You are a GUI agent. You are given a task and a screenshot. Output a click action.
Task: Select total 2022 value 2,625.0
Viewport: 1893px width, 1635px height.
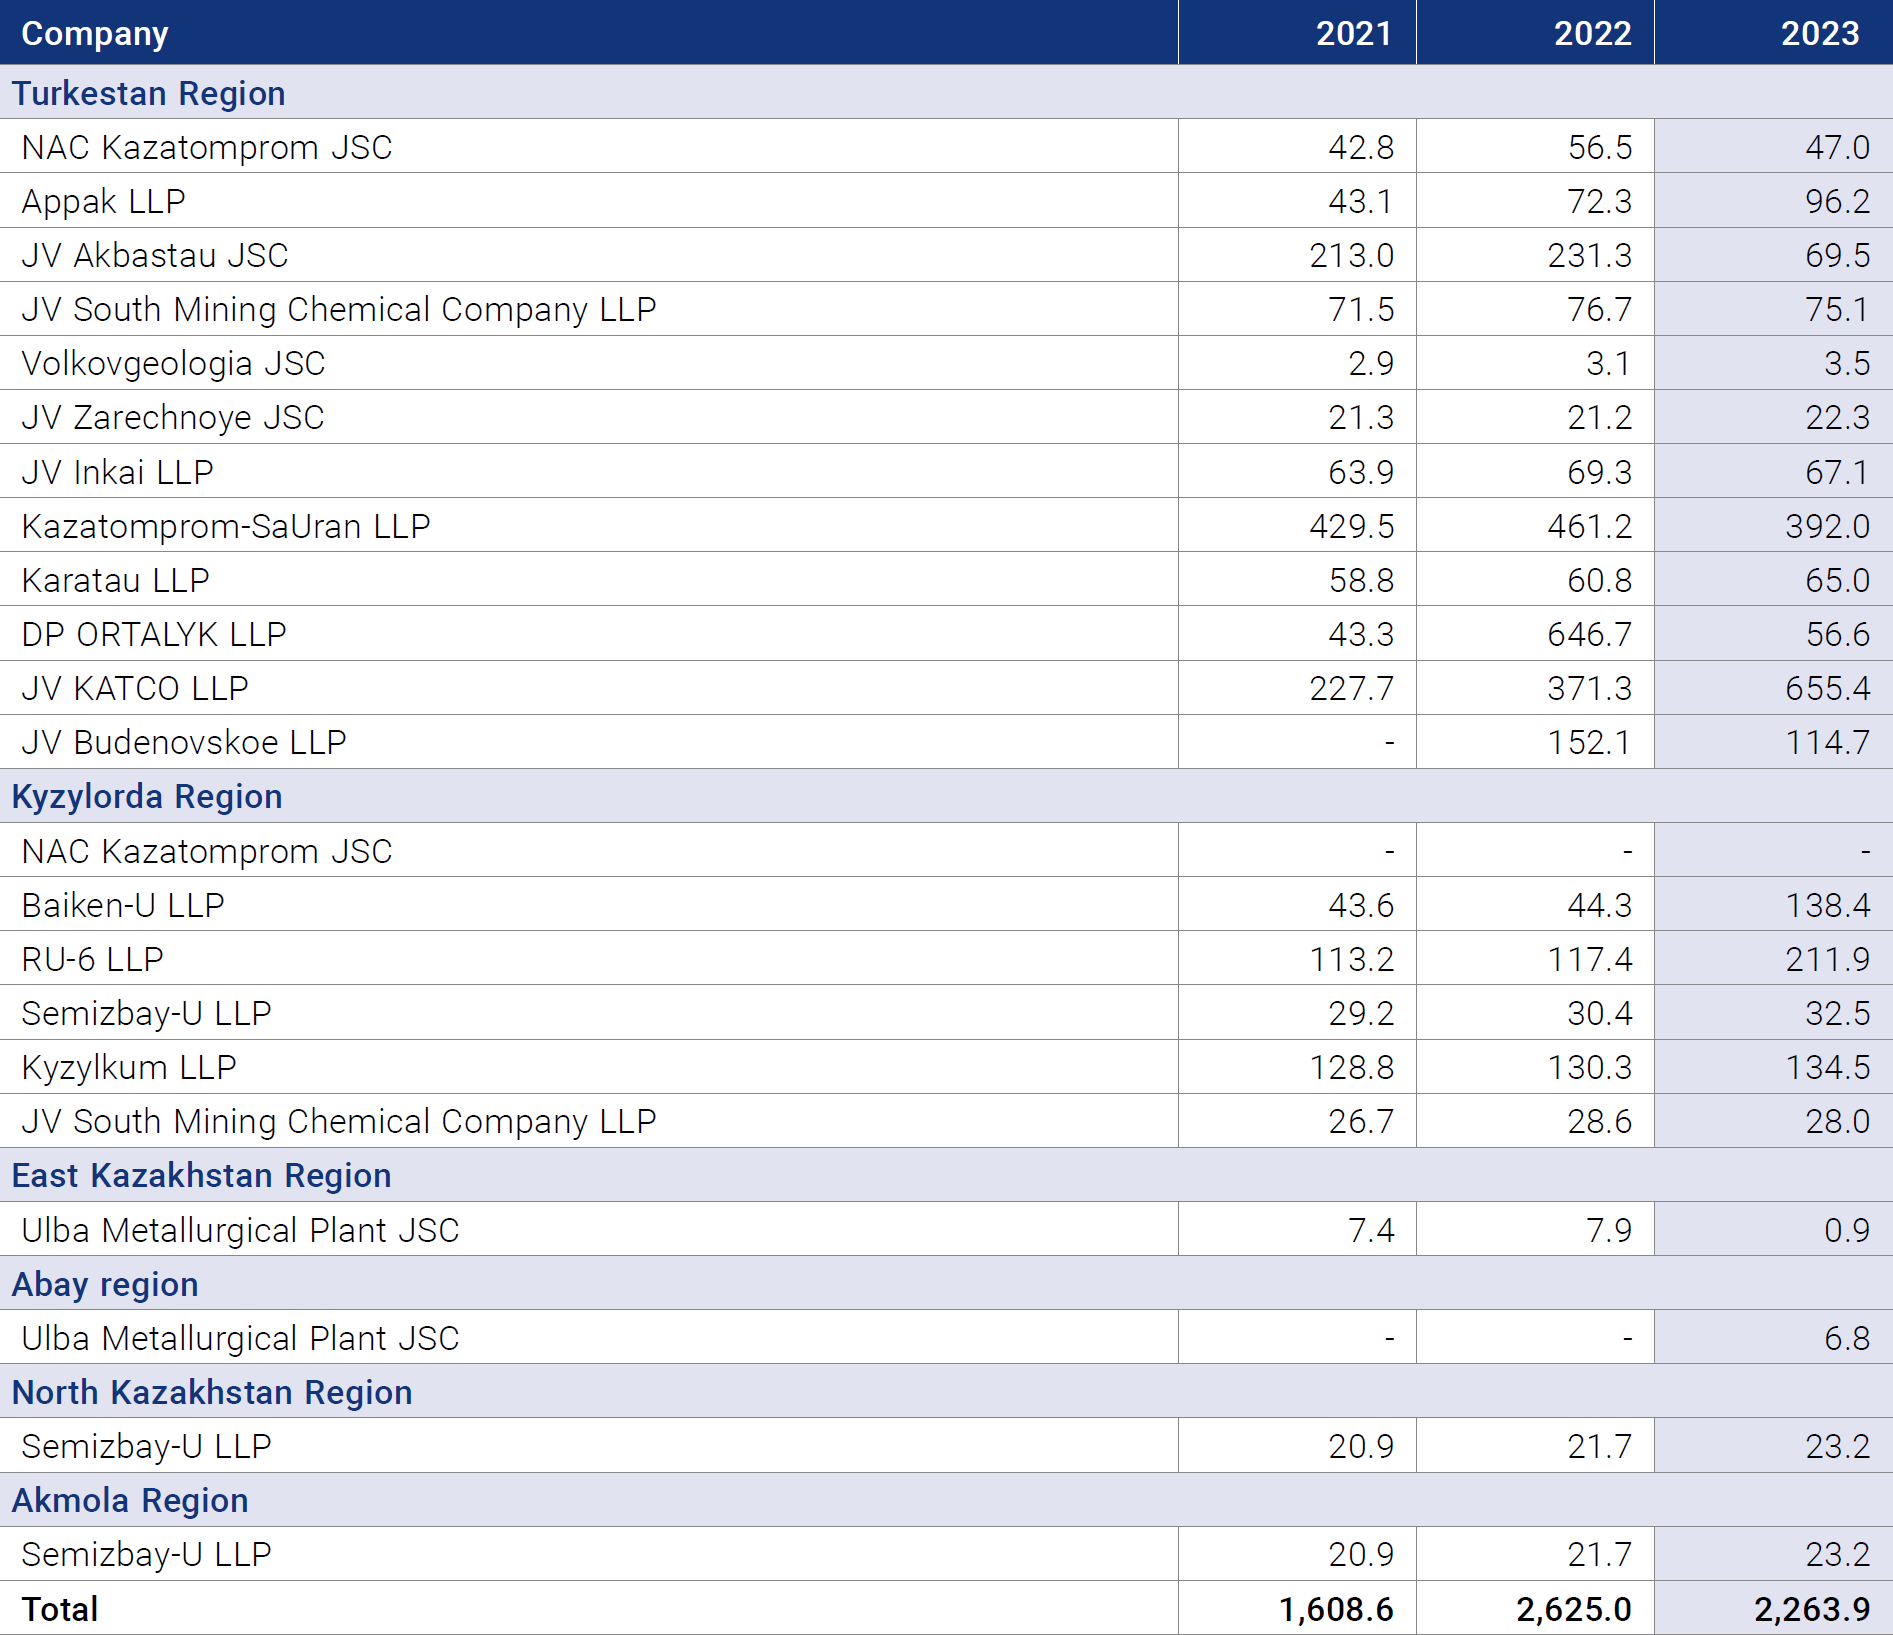1574,1609
